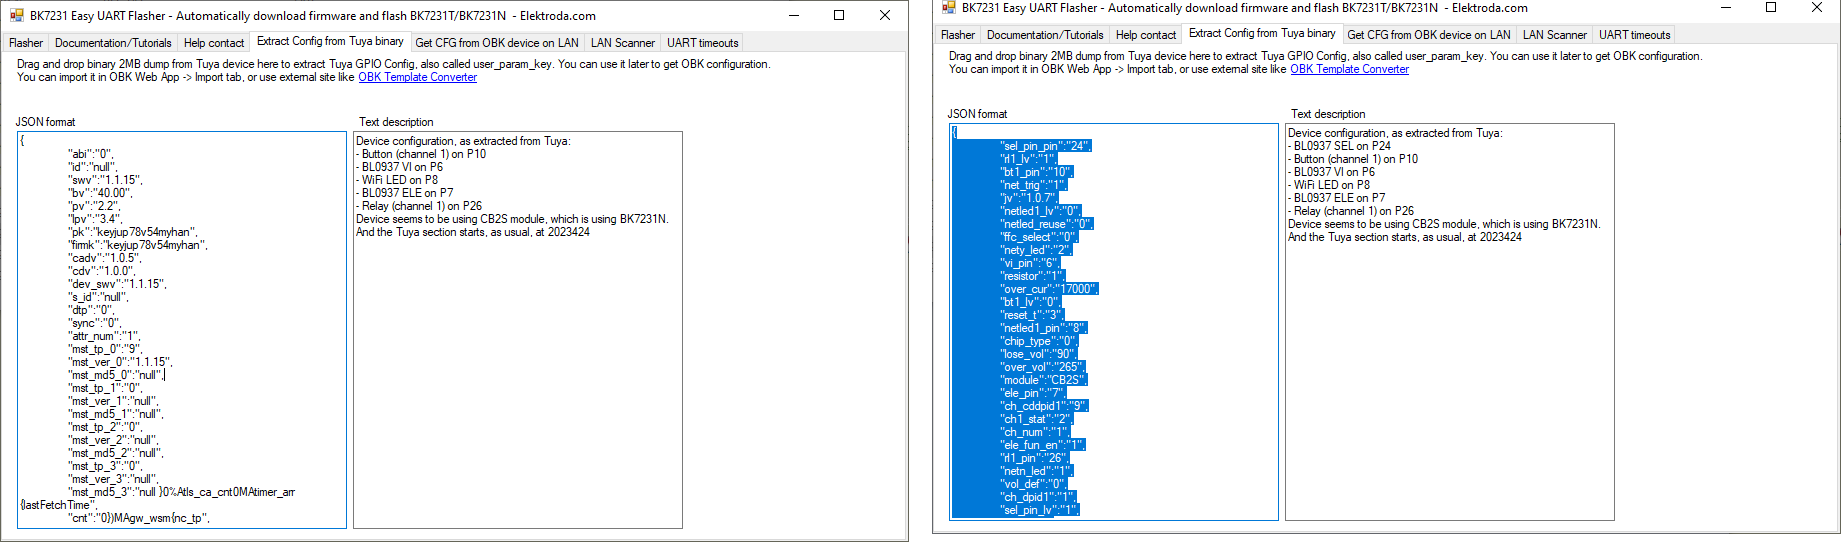Click the "mst_ver_0":"1.1.15" JSON line

[x=121, y=362]
